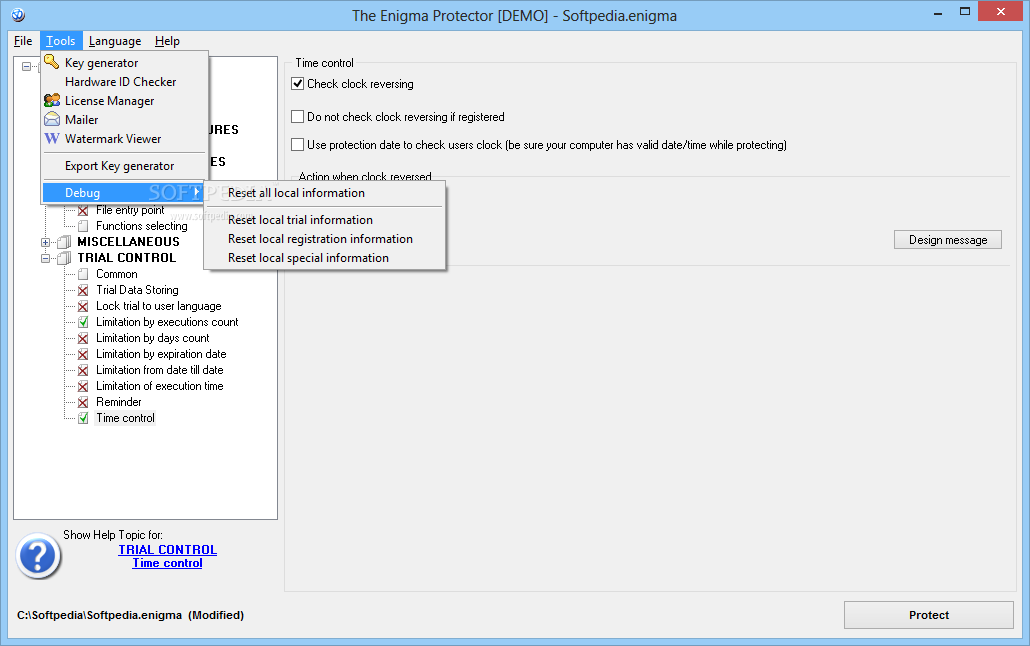Click the Enigma Protector title bar icon
1030x646 pixels.
point(18,14)
